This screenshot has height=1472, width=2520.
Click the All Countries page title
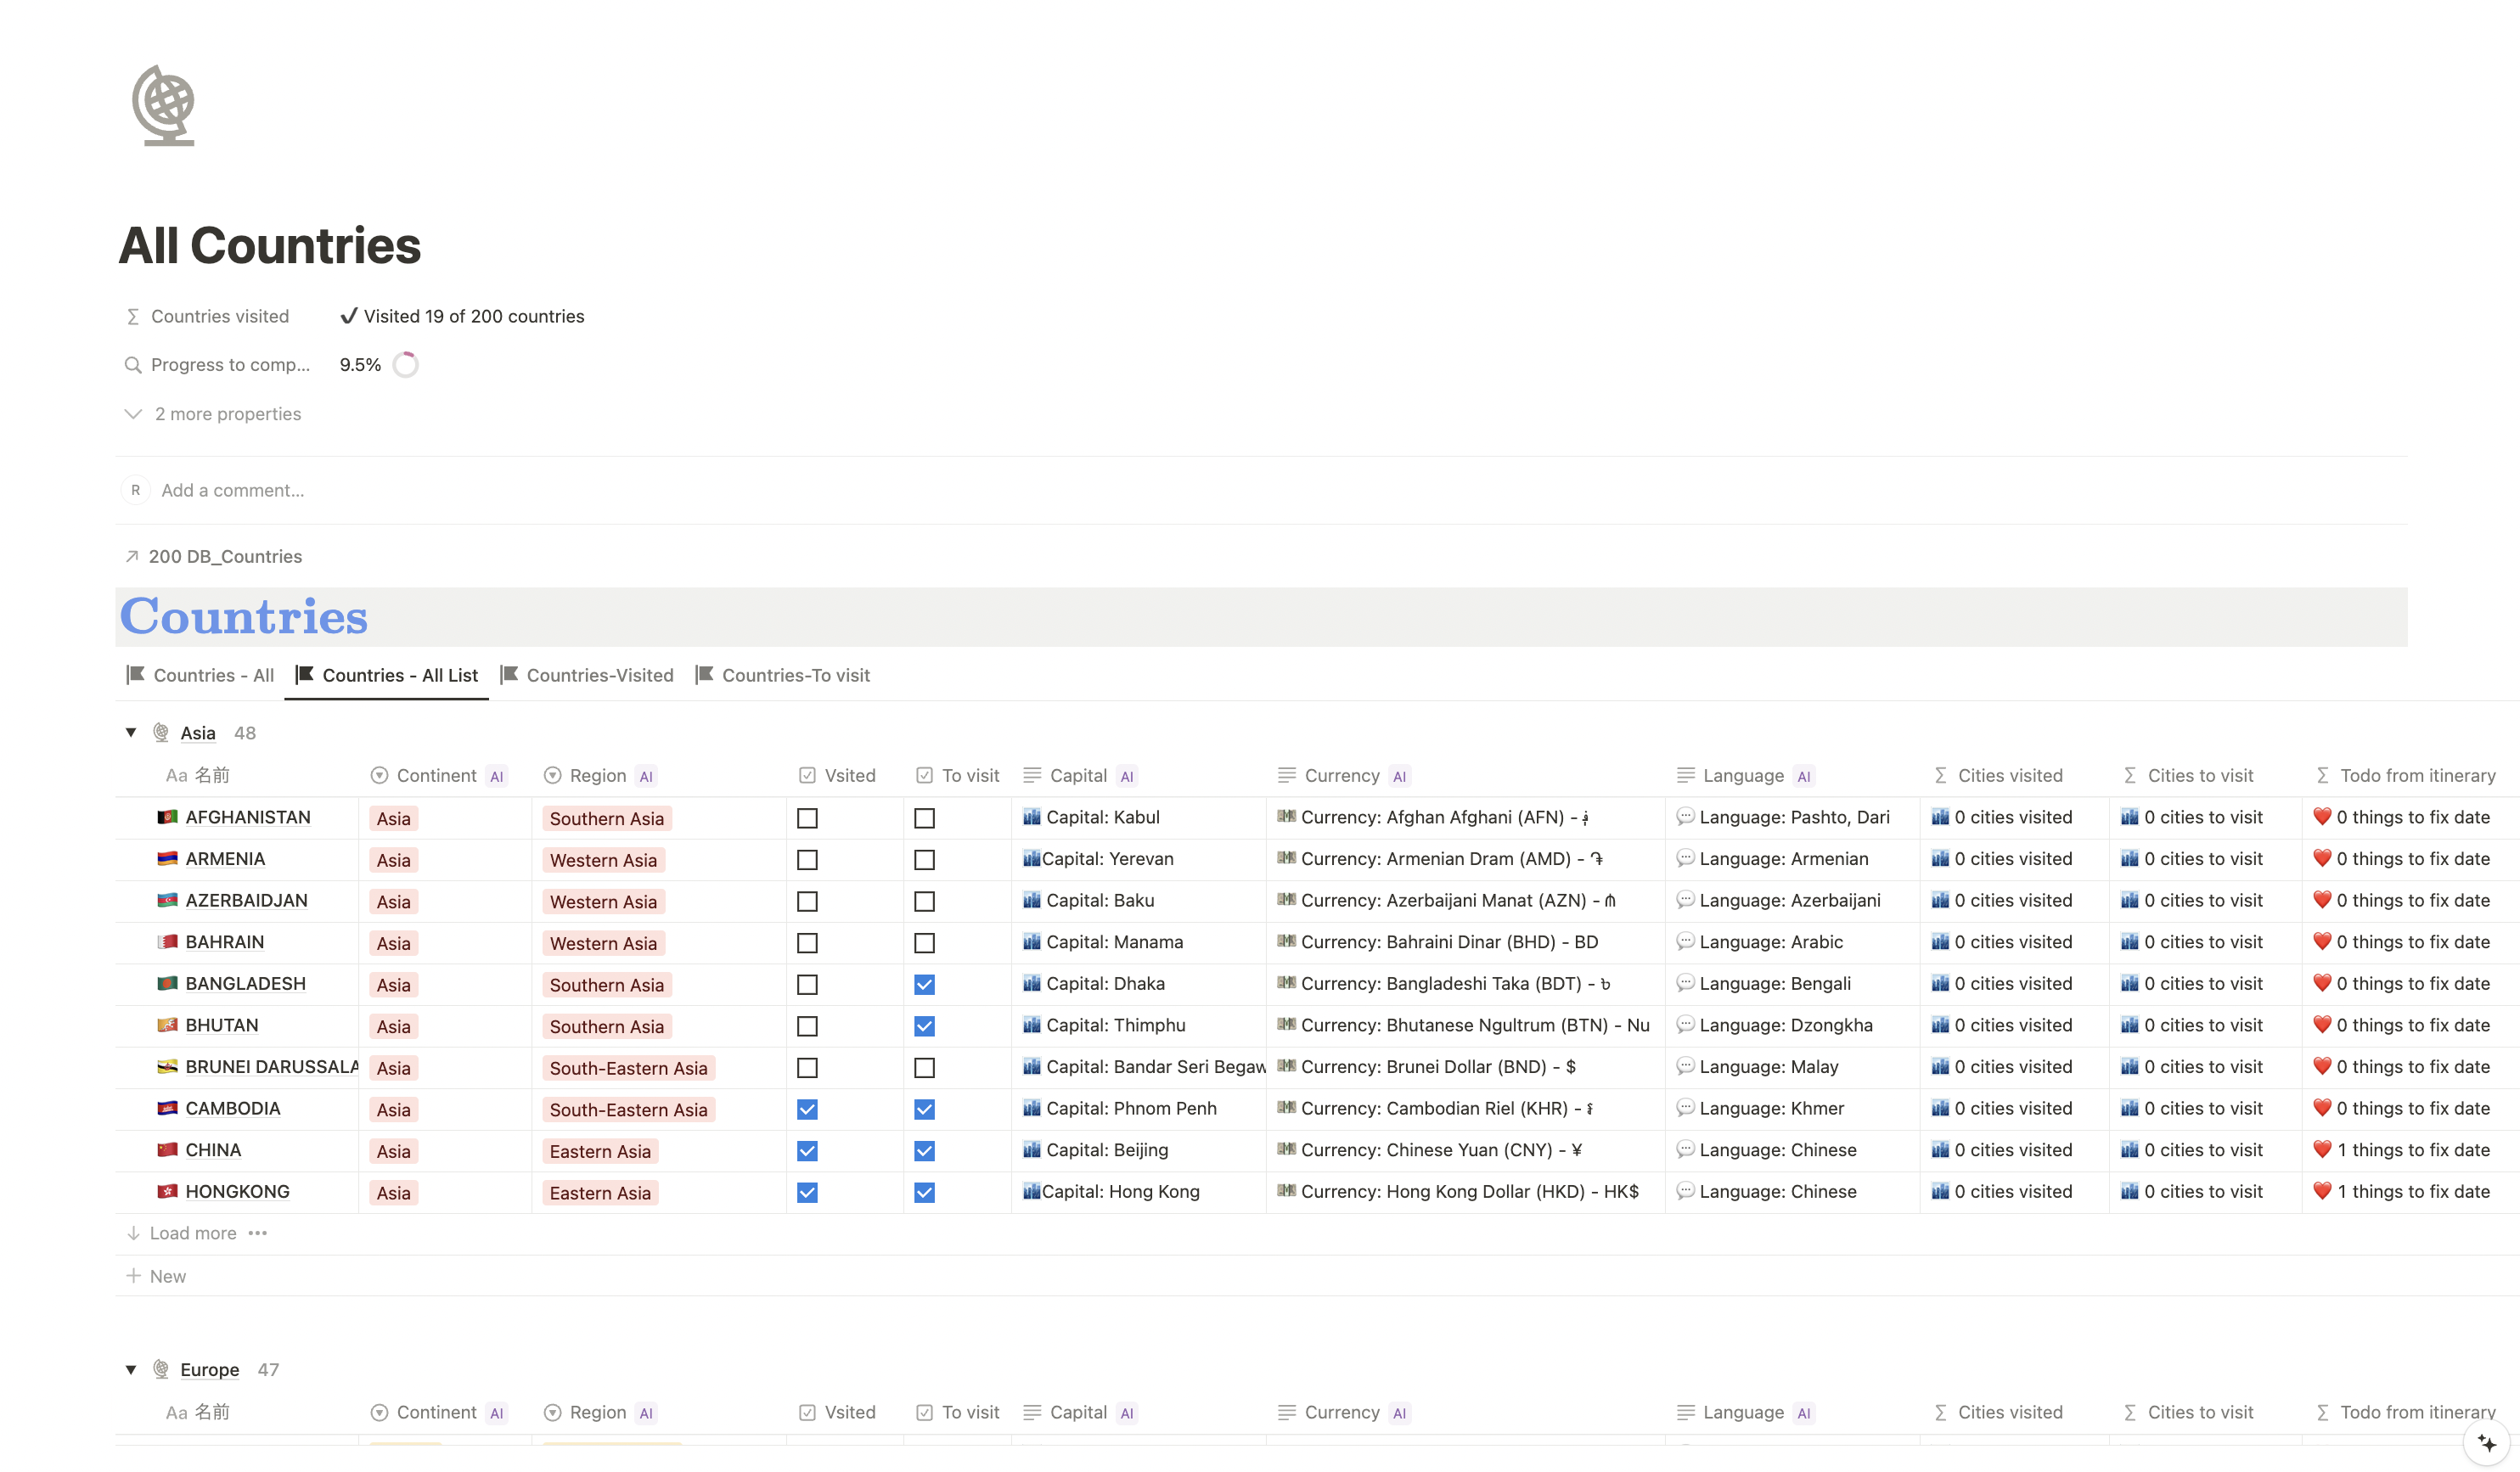coord(270,245)
